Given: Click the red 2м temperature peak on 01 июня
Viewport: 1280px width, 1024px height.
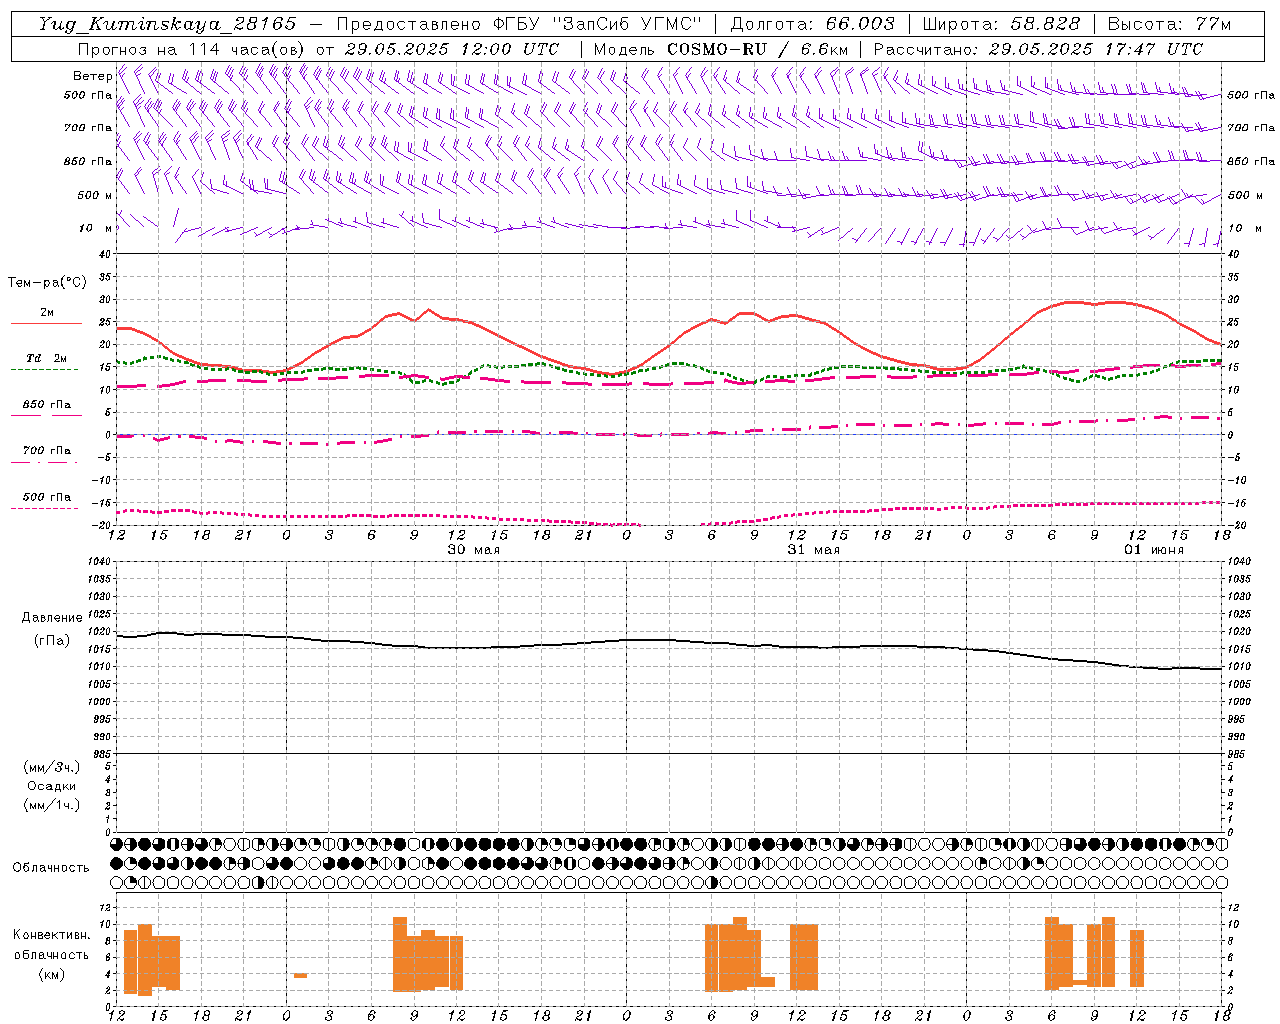Looking at the screenshot, I should (x=1075, y=302).
